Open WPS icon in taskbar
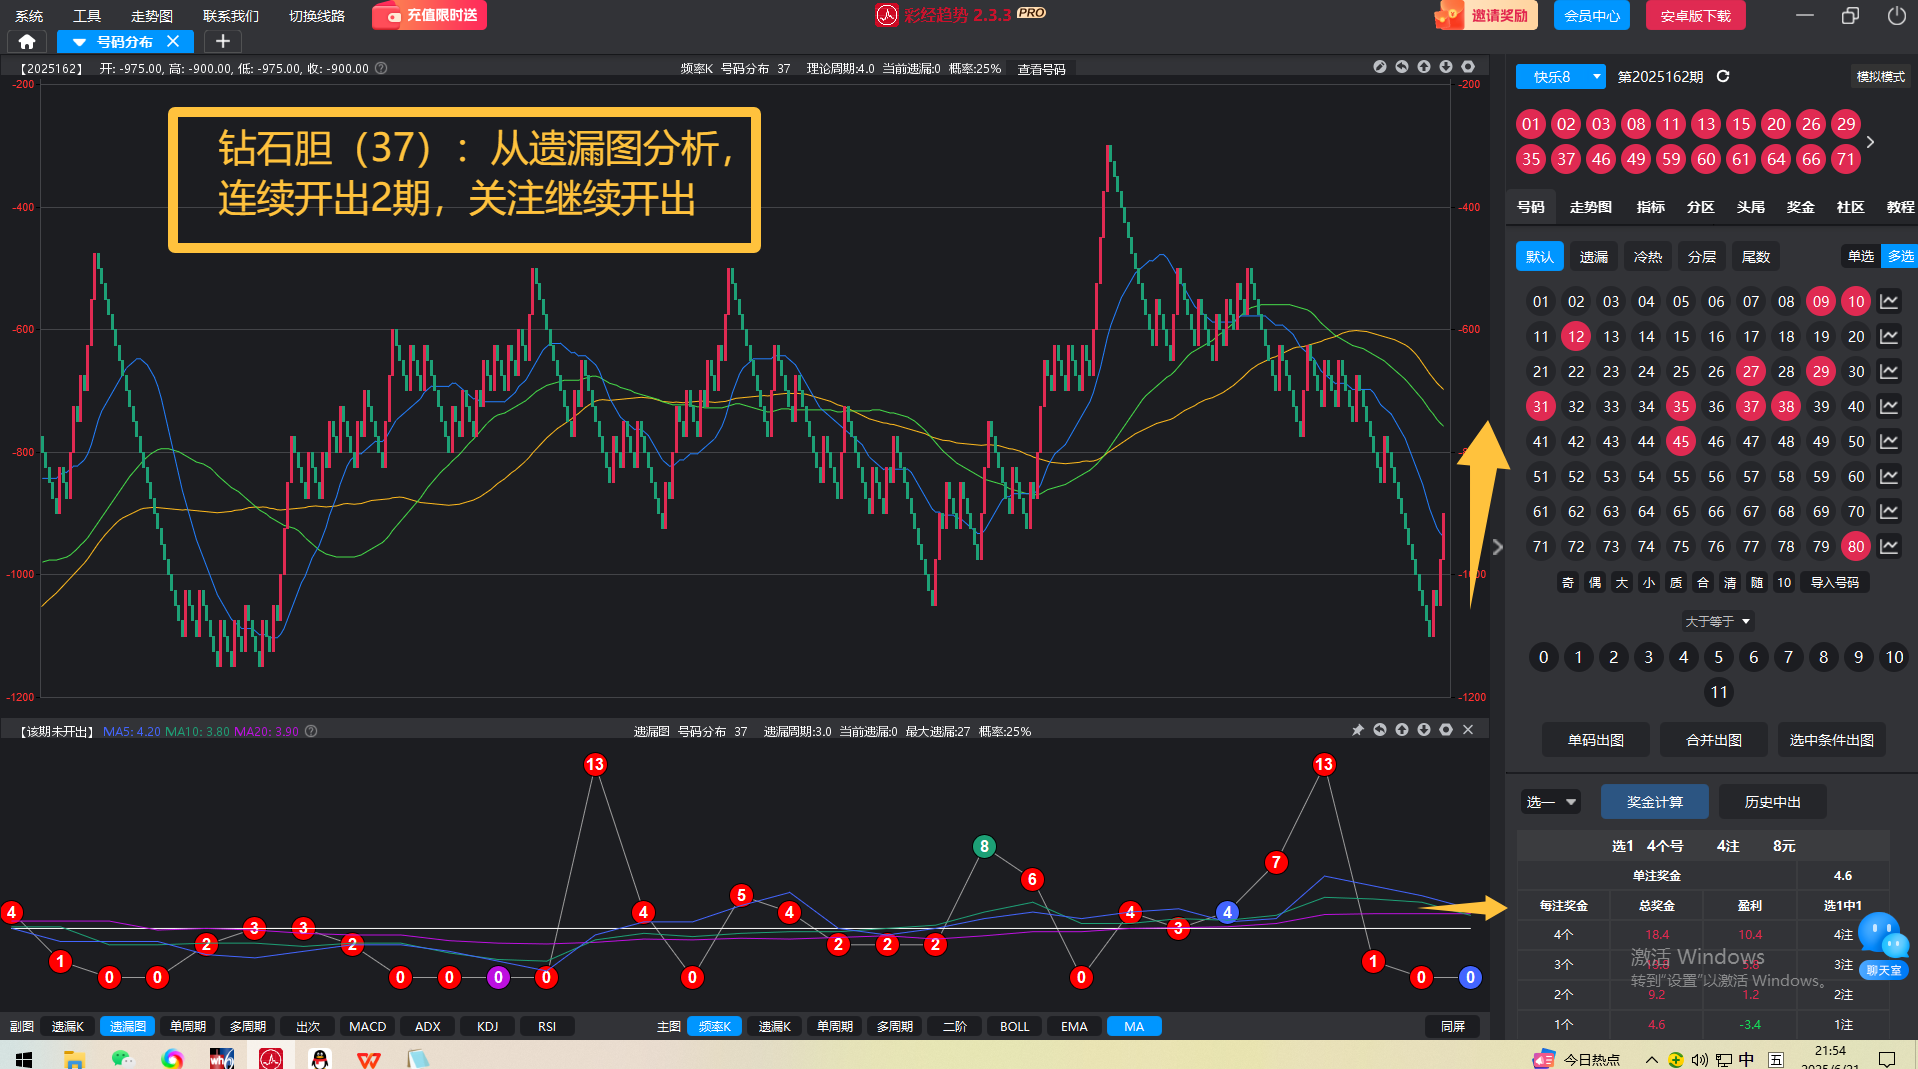The height and width of the screenshot is (1069, 1918). tap(368, 1058)
